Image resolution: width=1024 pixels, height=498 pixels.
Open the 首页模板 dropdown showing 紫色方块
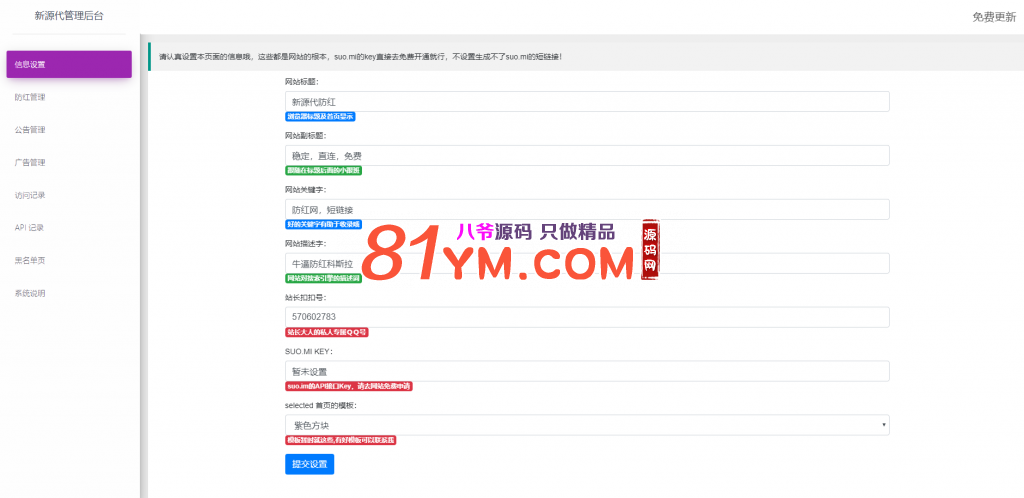pyautogui.click(x=587, y=425)
